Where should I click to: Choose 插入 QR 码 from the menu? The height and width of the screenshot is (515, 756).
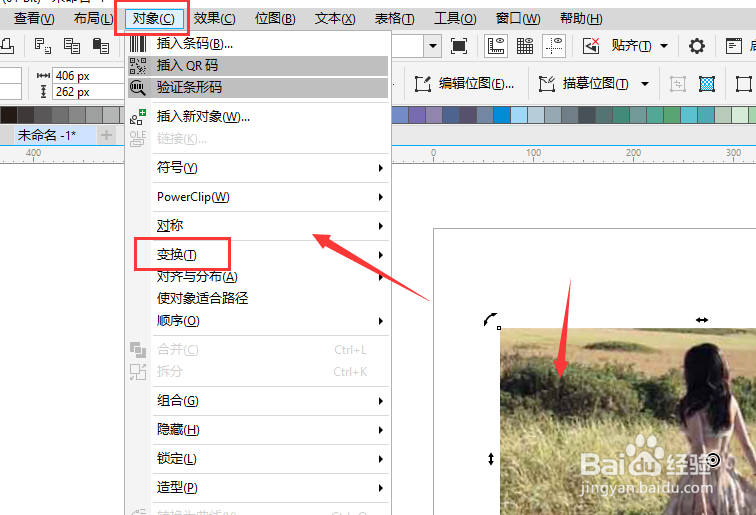click(258, 66)
